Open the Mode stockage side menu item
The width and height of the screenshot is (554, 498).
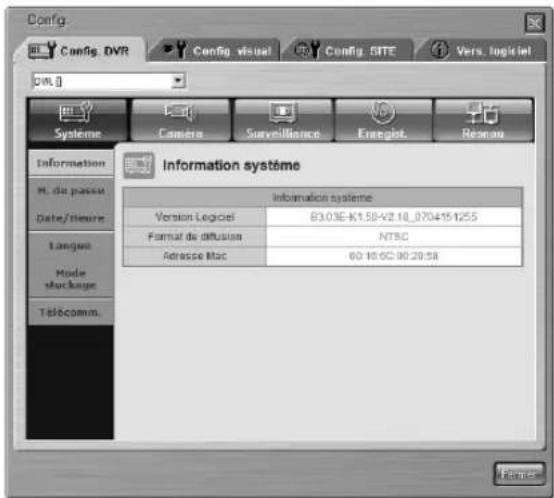(71, 278)
